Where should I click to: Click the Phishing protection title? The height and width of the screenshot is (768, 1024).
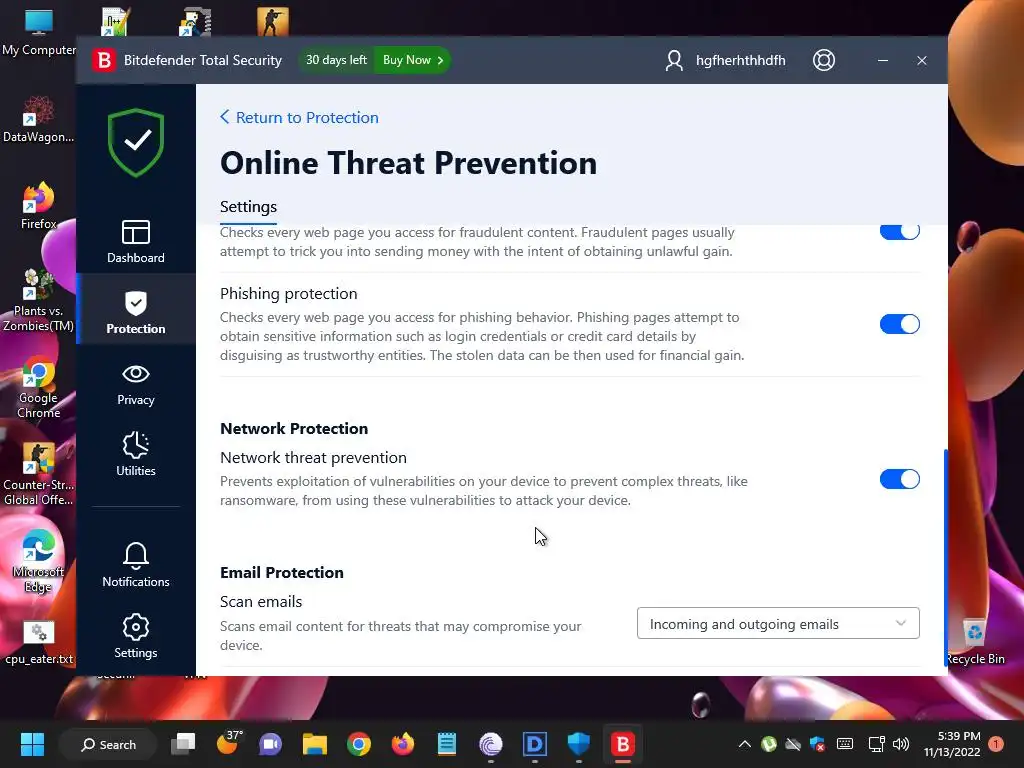289,294
